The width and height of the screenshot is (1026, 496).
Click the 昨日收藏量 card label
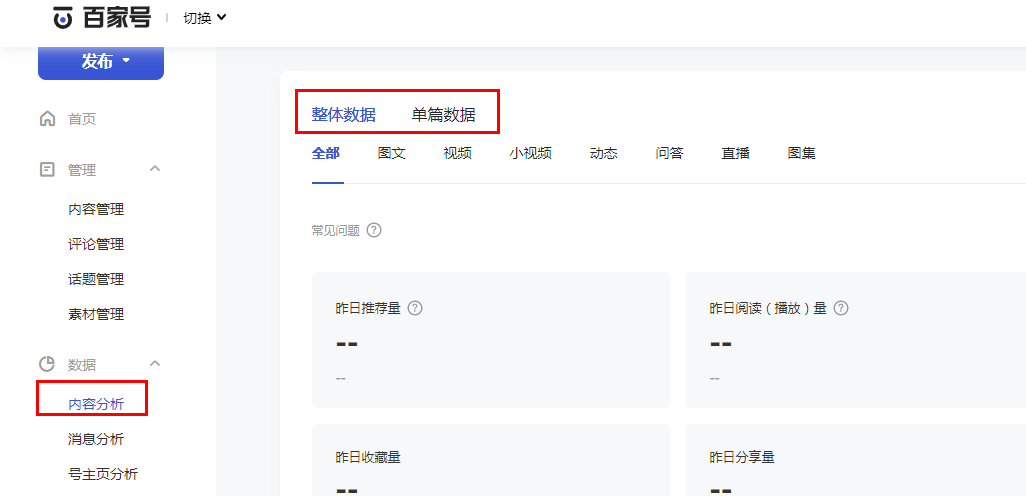tap(368, 457)
